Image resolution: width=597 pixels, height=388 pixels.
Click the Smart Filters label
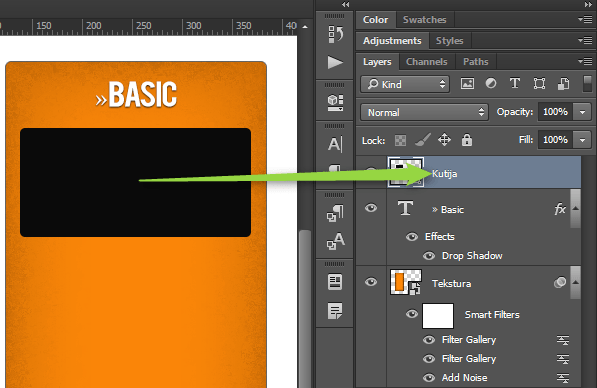coord(492,315)
